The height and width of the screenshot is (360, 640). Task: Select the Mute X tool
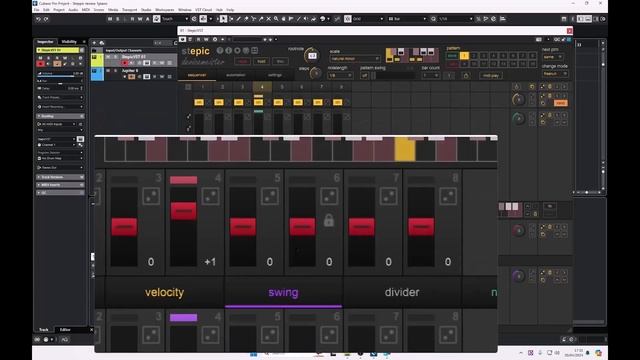[x=269, y=19]
